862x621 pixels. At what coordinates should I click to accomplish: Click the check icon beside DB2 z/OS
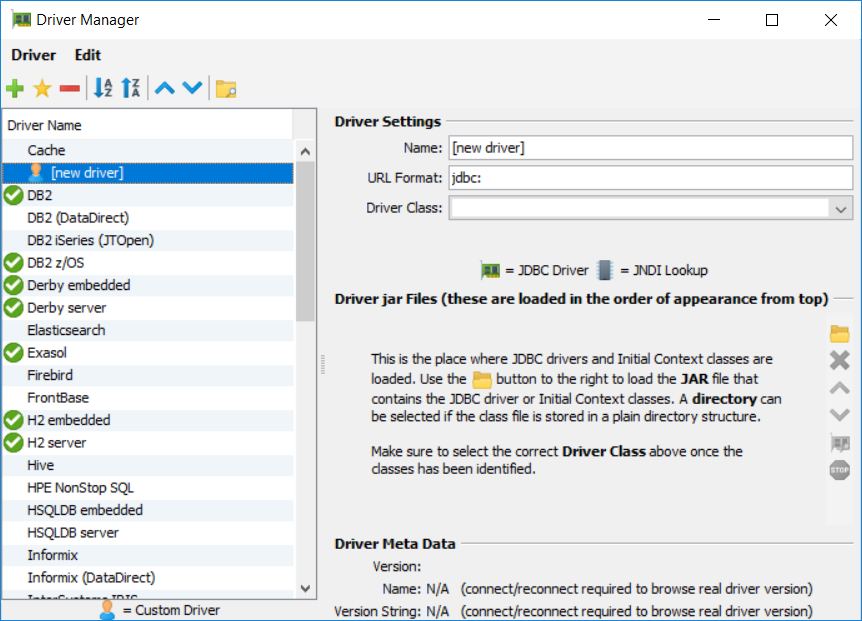pyautogui.click(x=14, y=263)
